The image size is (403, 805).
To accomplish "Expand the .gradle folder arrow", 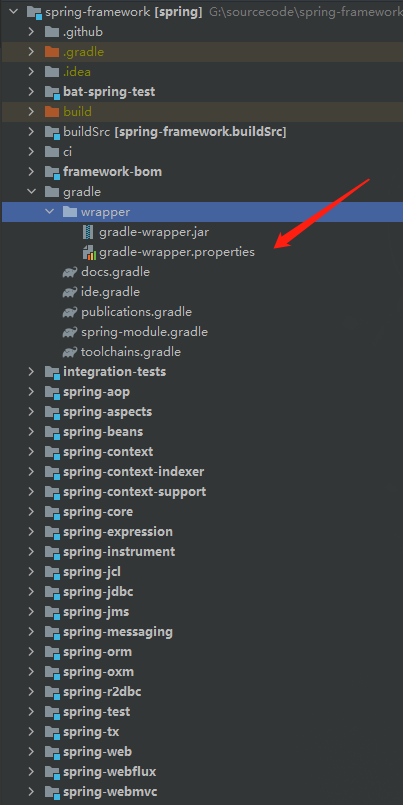I will (32, 52).
